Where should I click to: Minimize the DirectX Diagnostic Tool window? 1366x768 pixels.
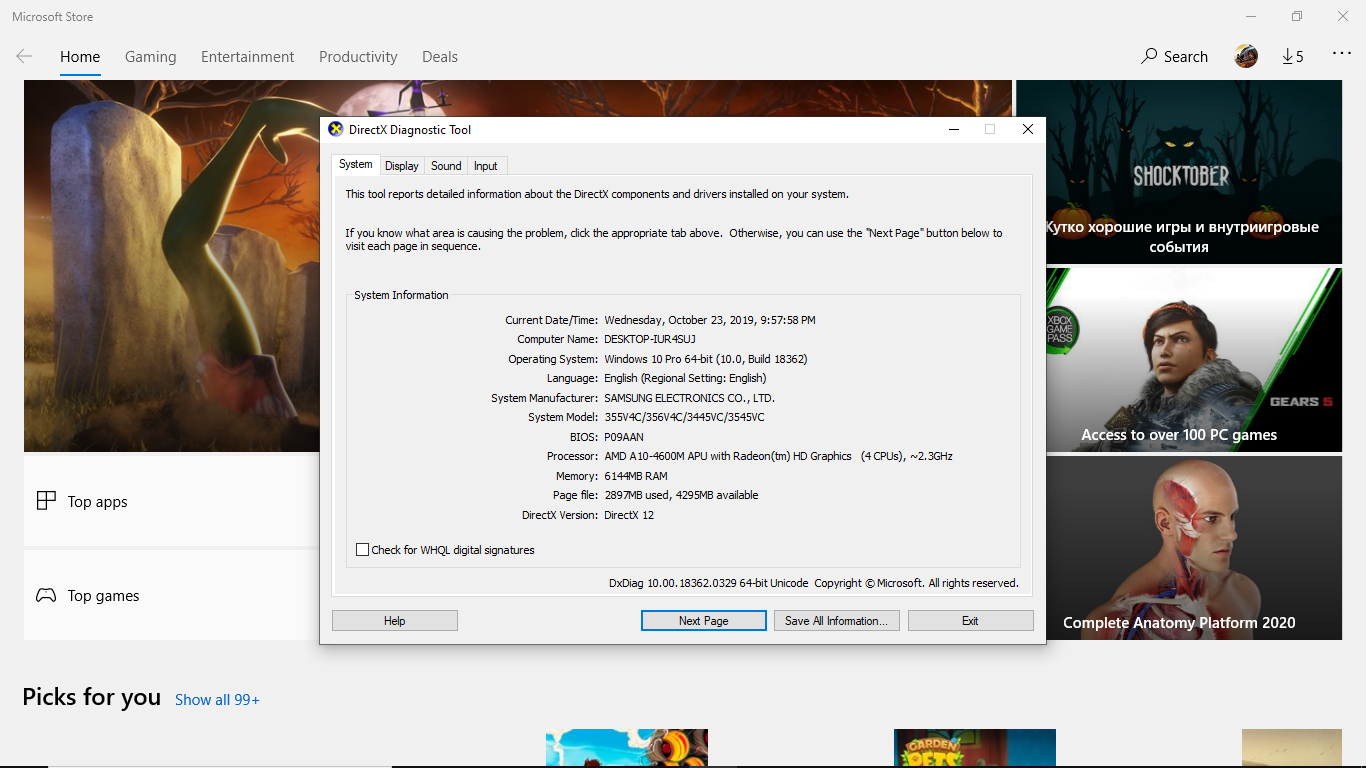[954, 129]
